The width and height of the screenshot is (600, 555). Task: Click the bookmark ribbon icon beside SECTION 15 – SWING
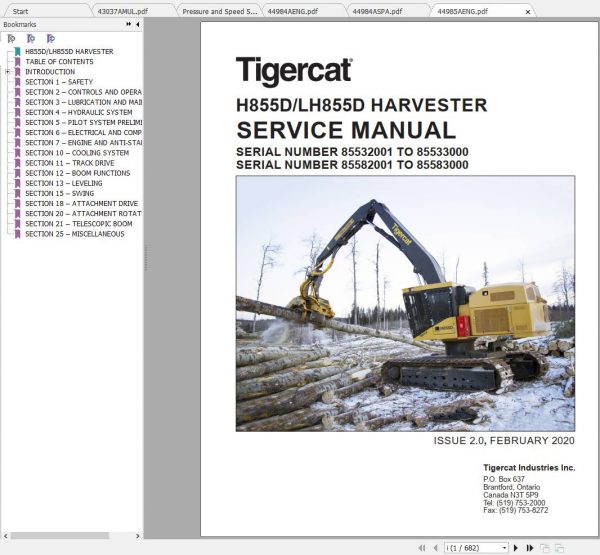[x=17, y=193]
